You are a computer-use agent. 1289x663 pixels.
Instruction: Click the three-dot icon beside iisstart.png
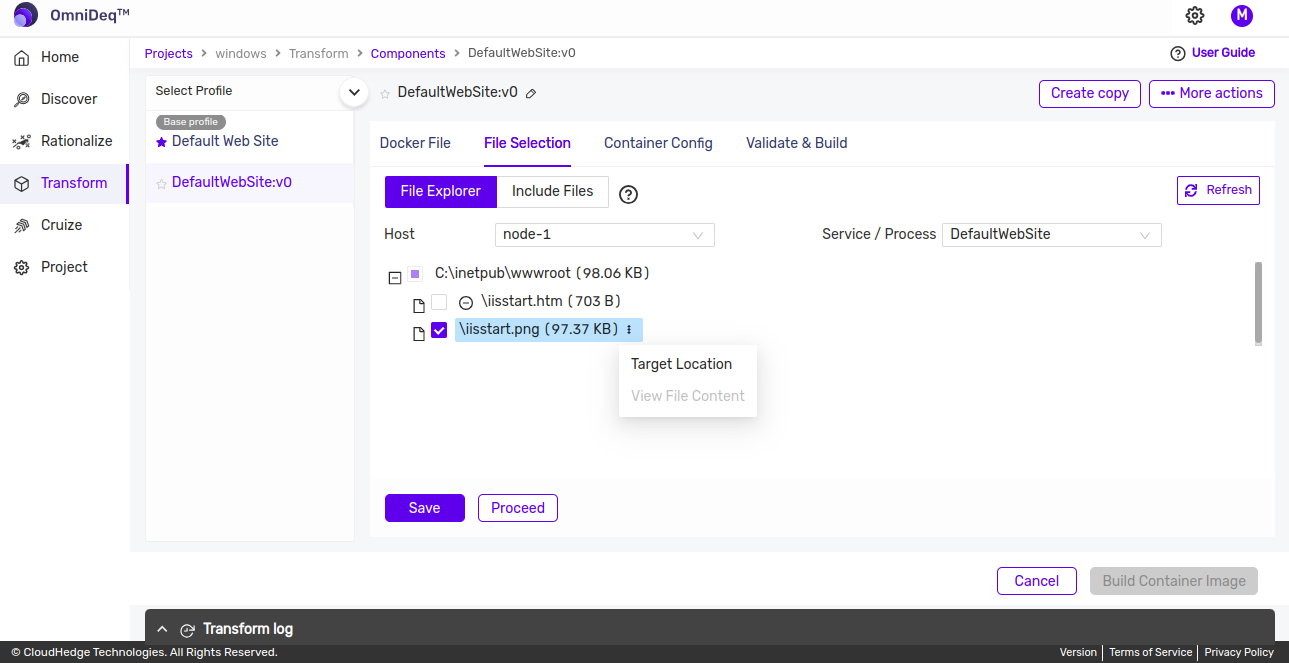629,330
